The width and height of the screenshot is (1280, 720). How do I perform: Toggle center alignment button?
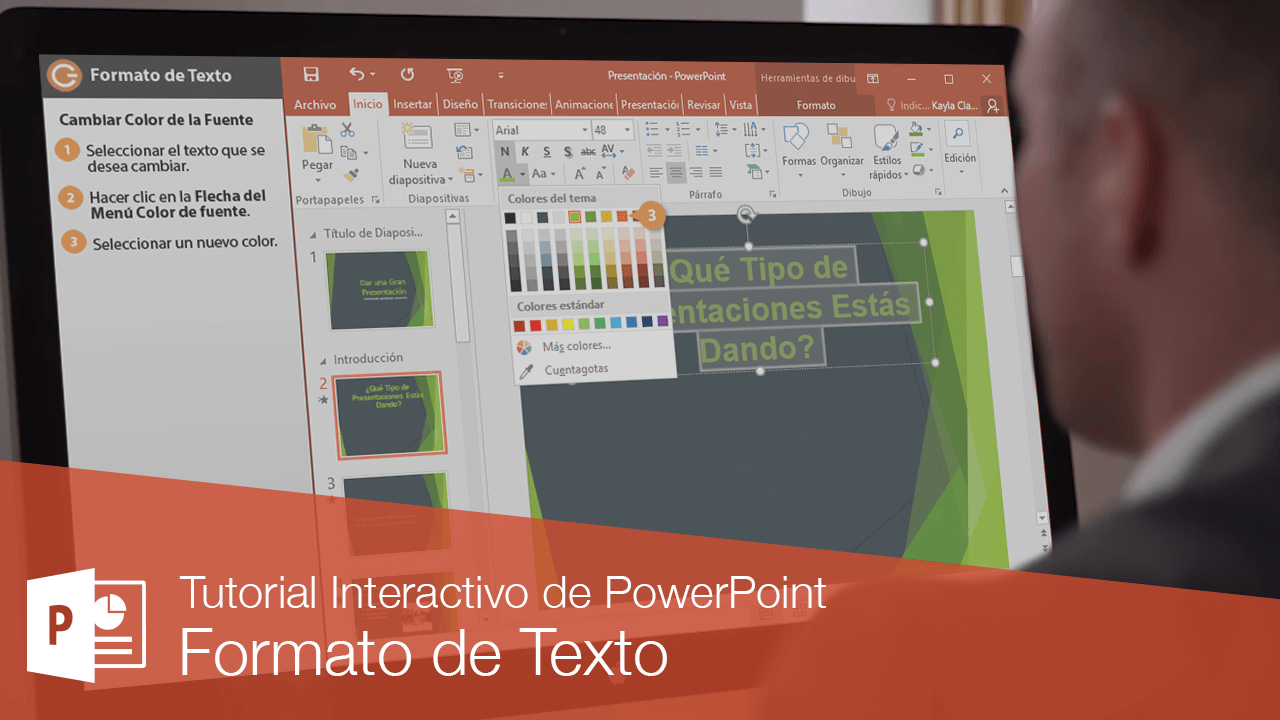click(676, 173)
